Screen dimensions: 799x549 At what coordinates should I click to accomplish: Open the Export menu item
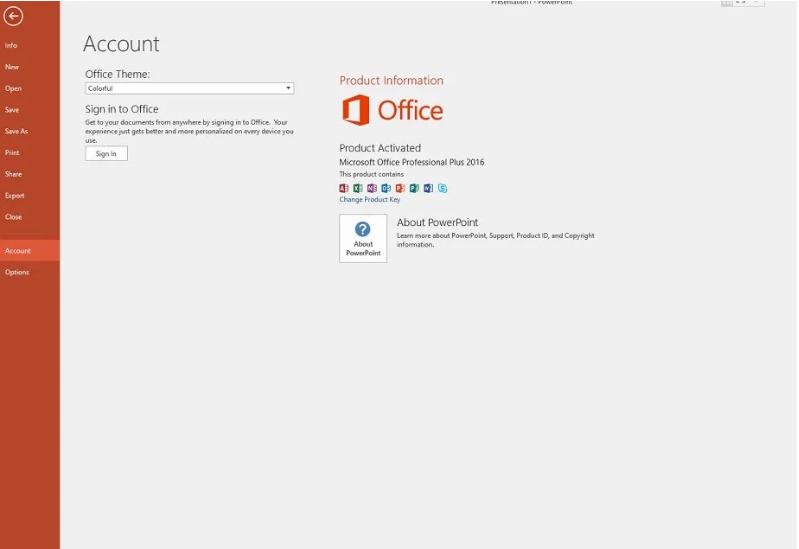pyautogui.click(x=14, y=195)
